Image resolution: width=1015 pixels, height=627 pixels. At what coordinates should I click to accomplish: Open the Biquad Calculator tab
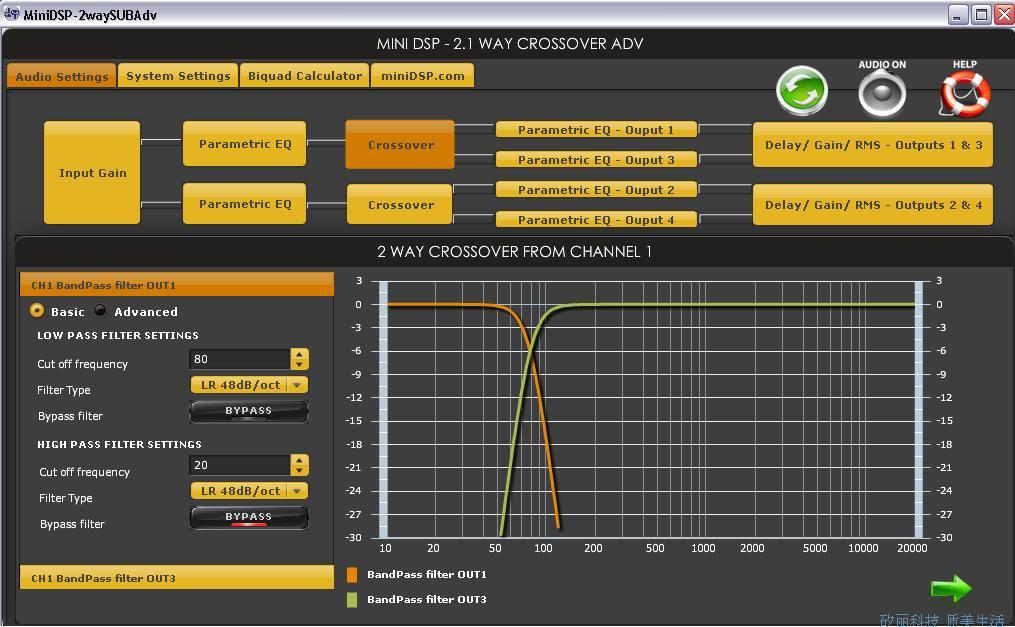click(x=305, y=76)
